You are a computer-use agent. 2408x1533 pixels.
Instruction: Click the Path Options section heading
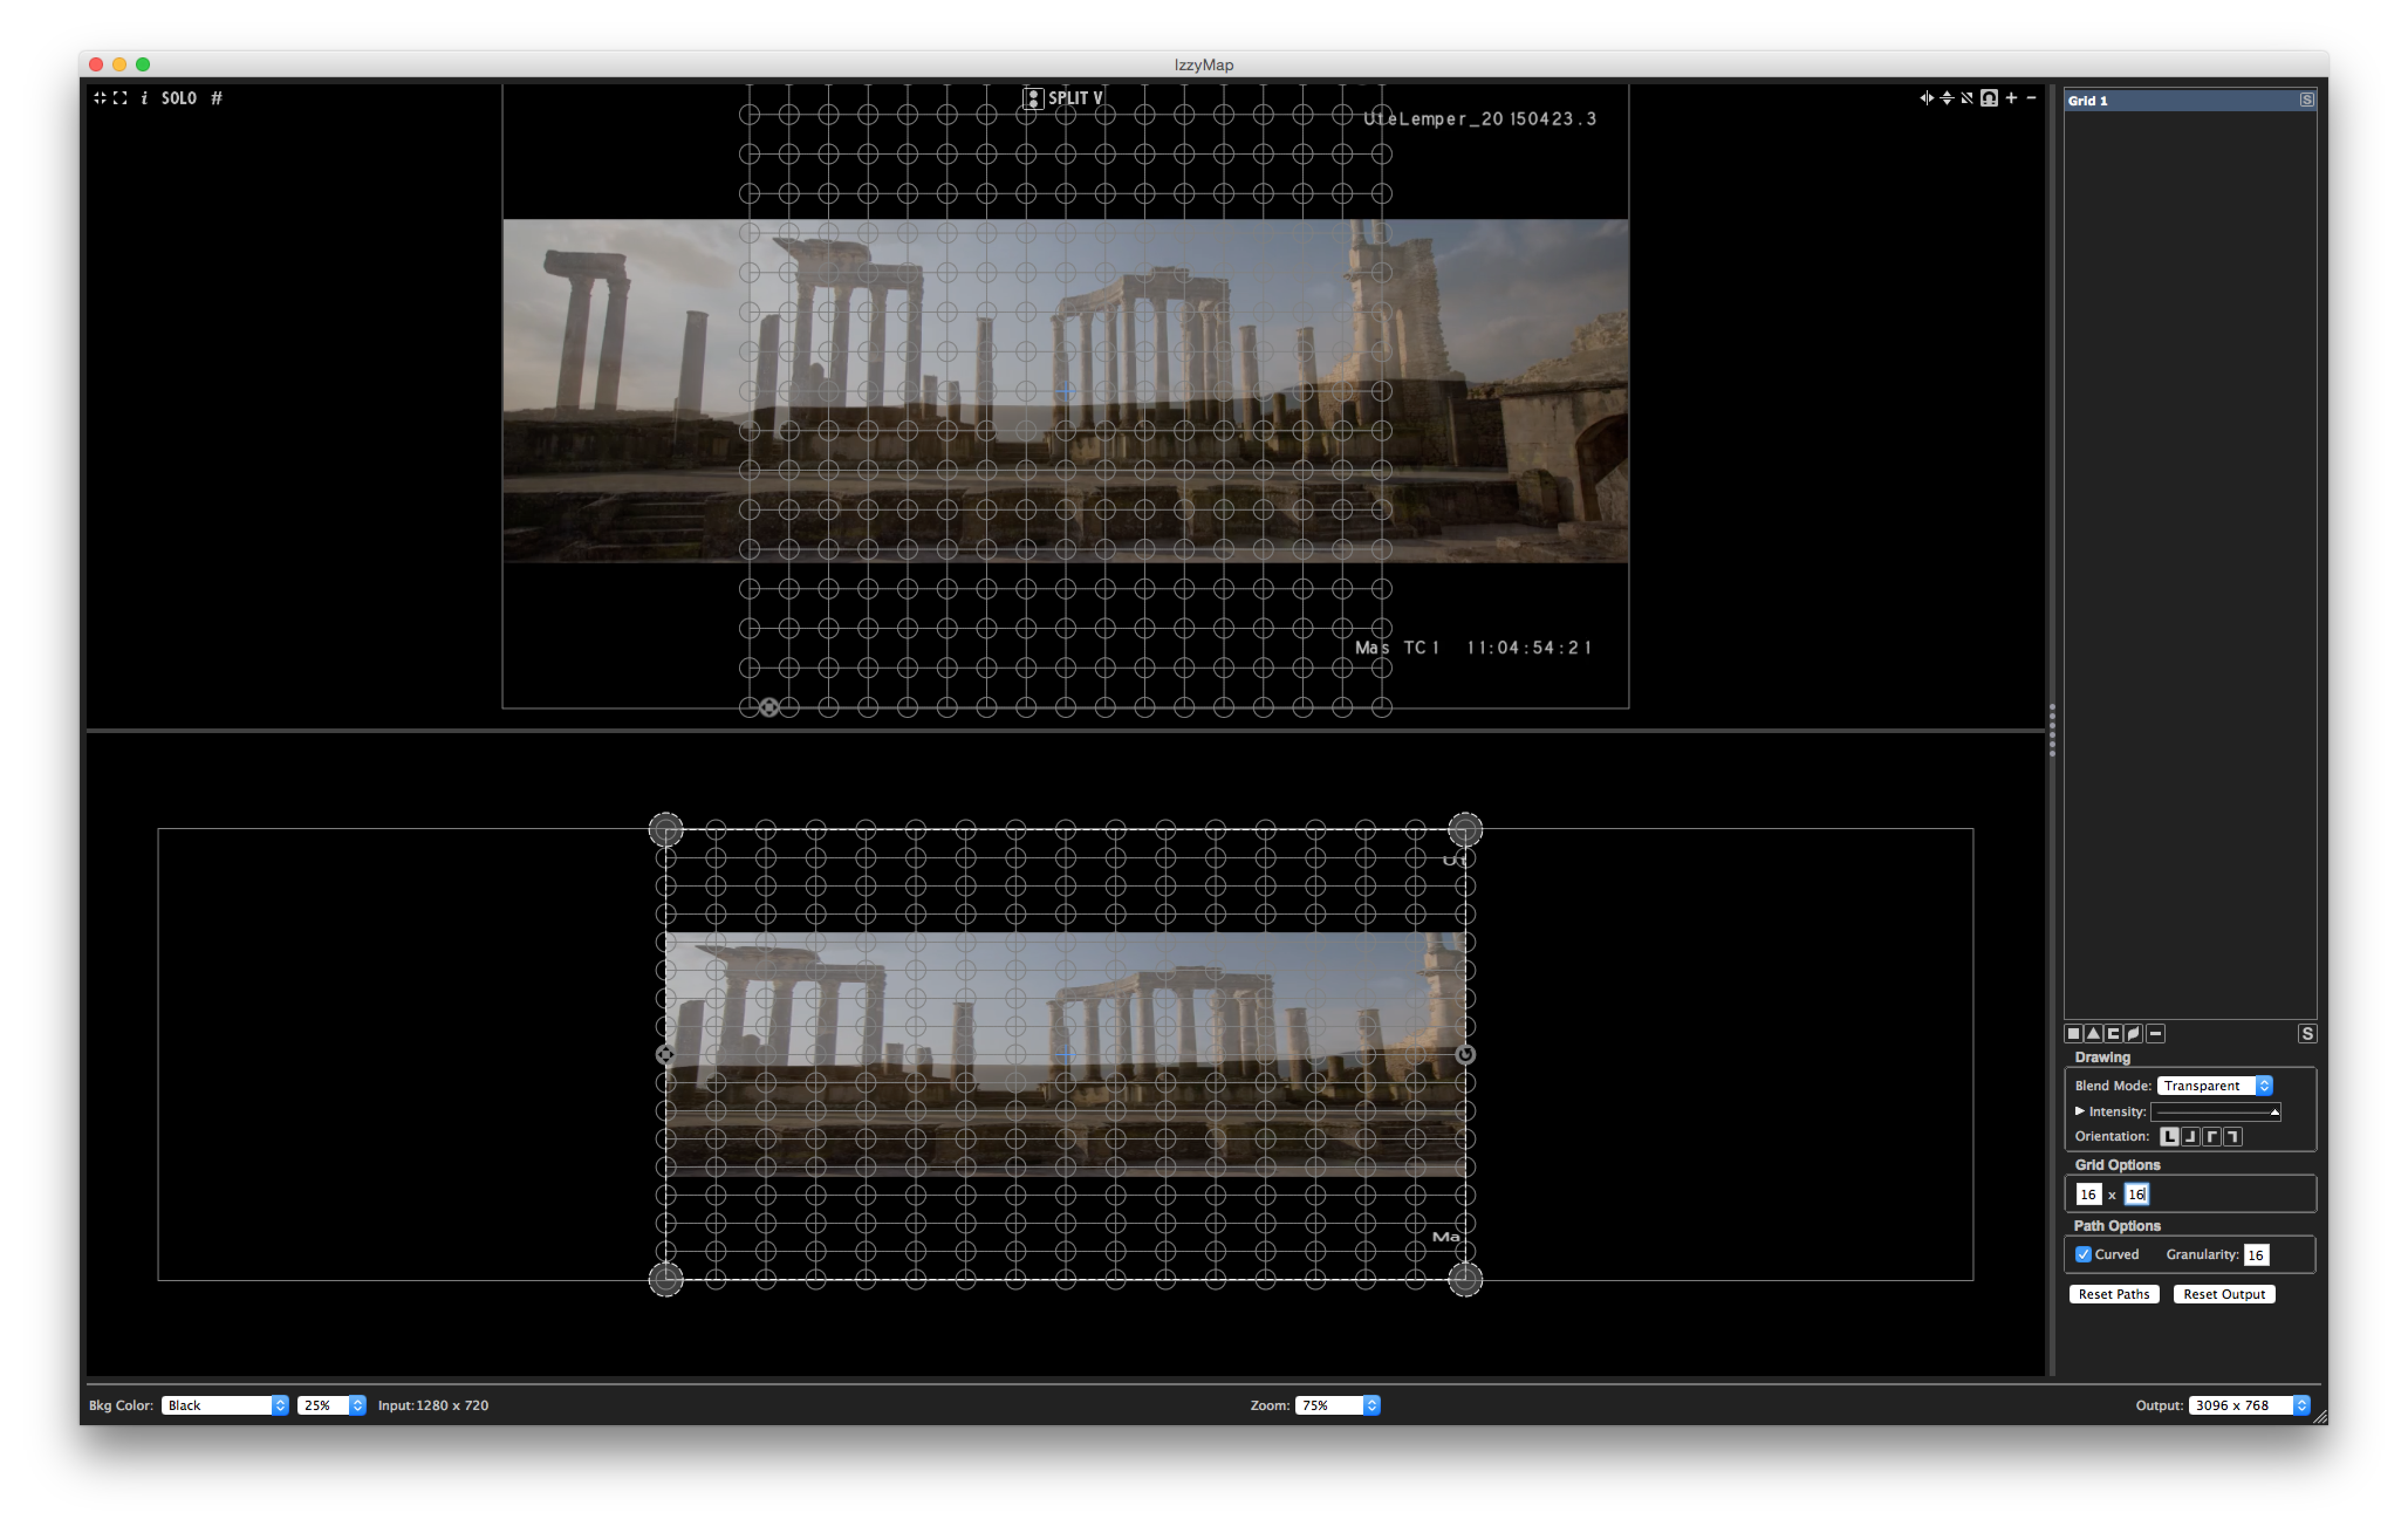(2117, 1226)
